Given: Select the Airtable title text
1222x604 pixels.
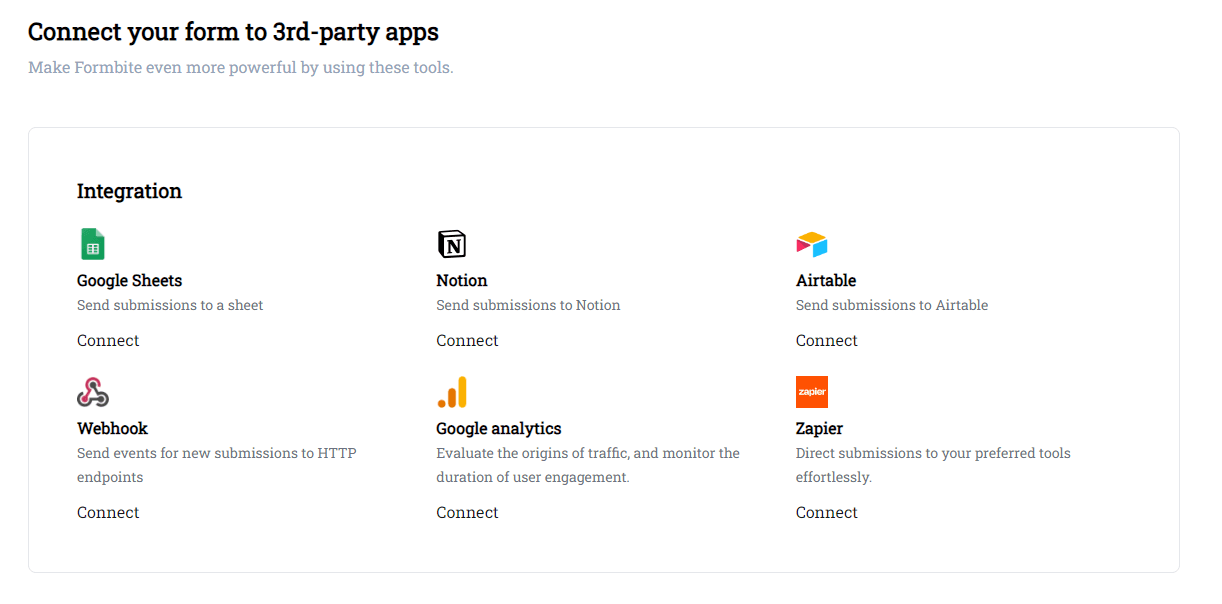Looking at the screenshot, I should point(826,281).
